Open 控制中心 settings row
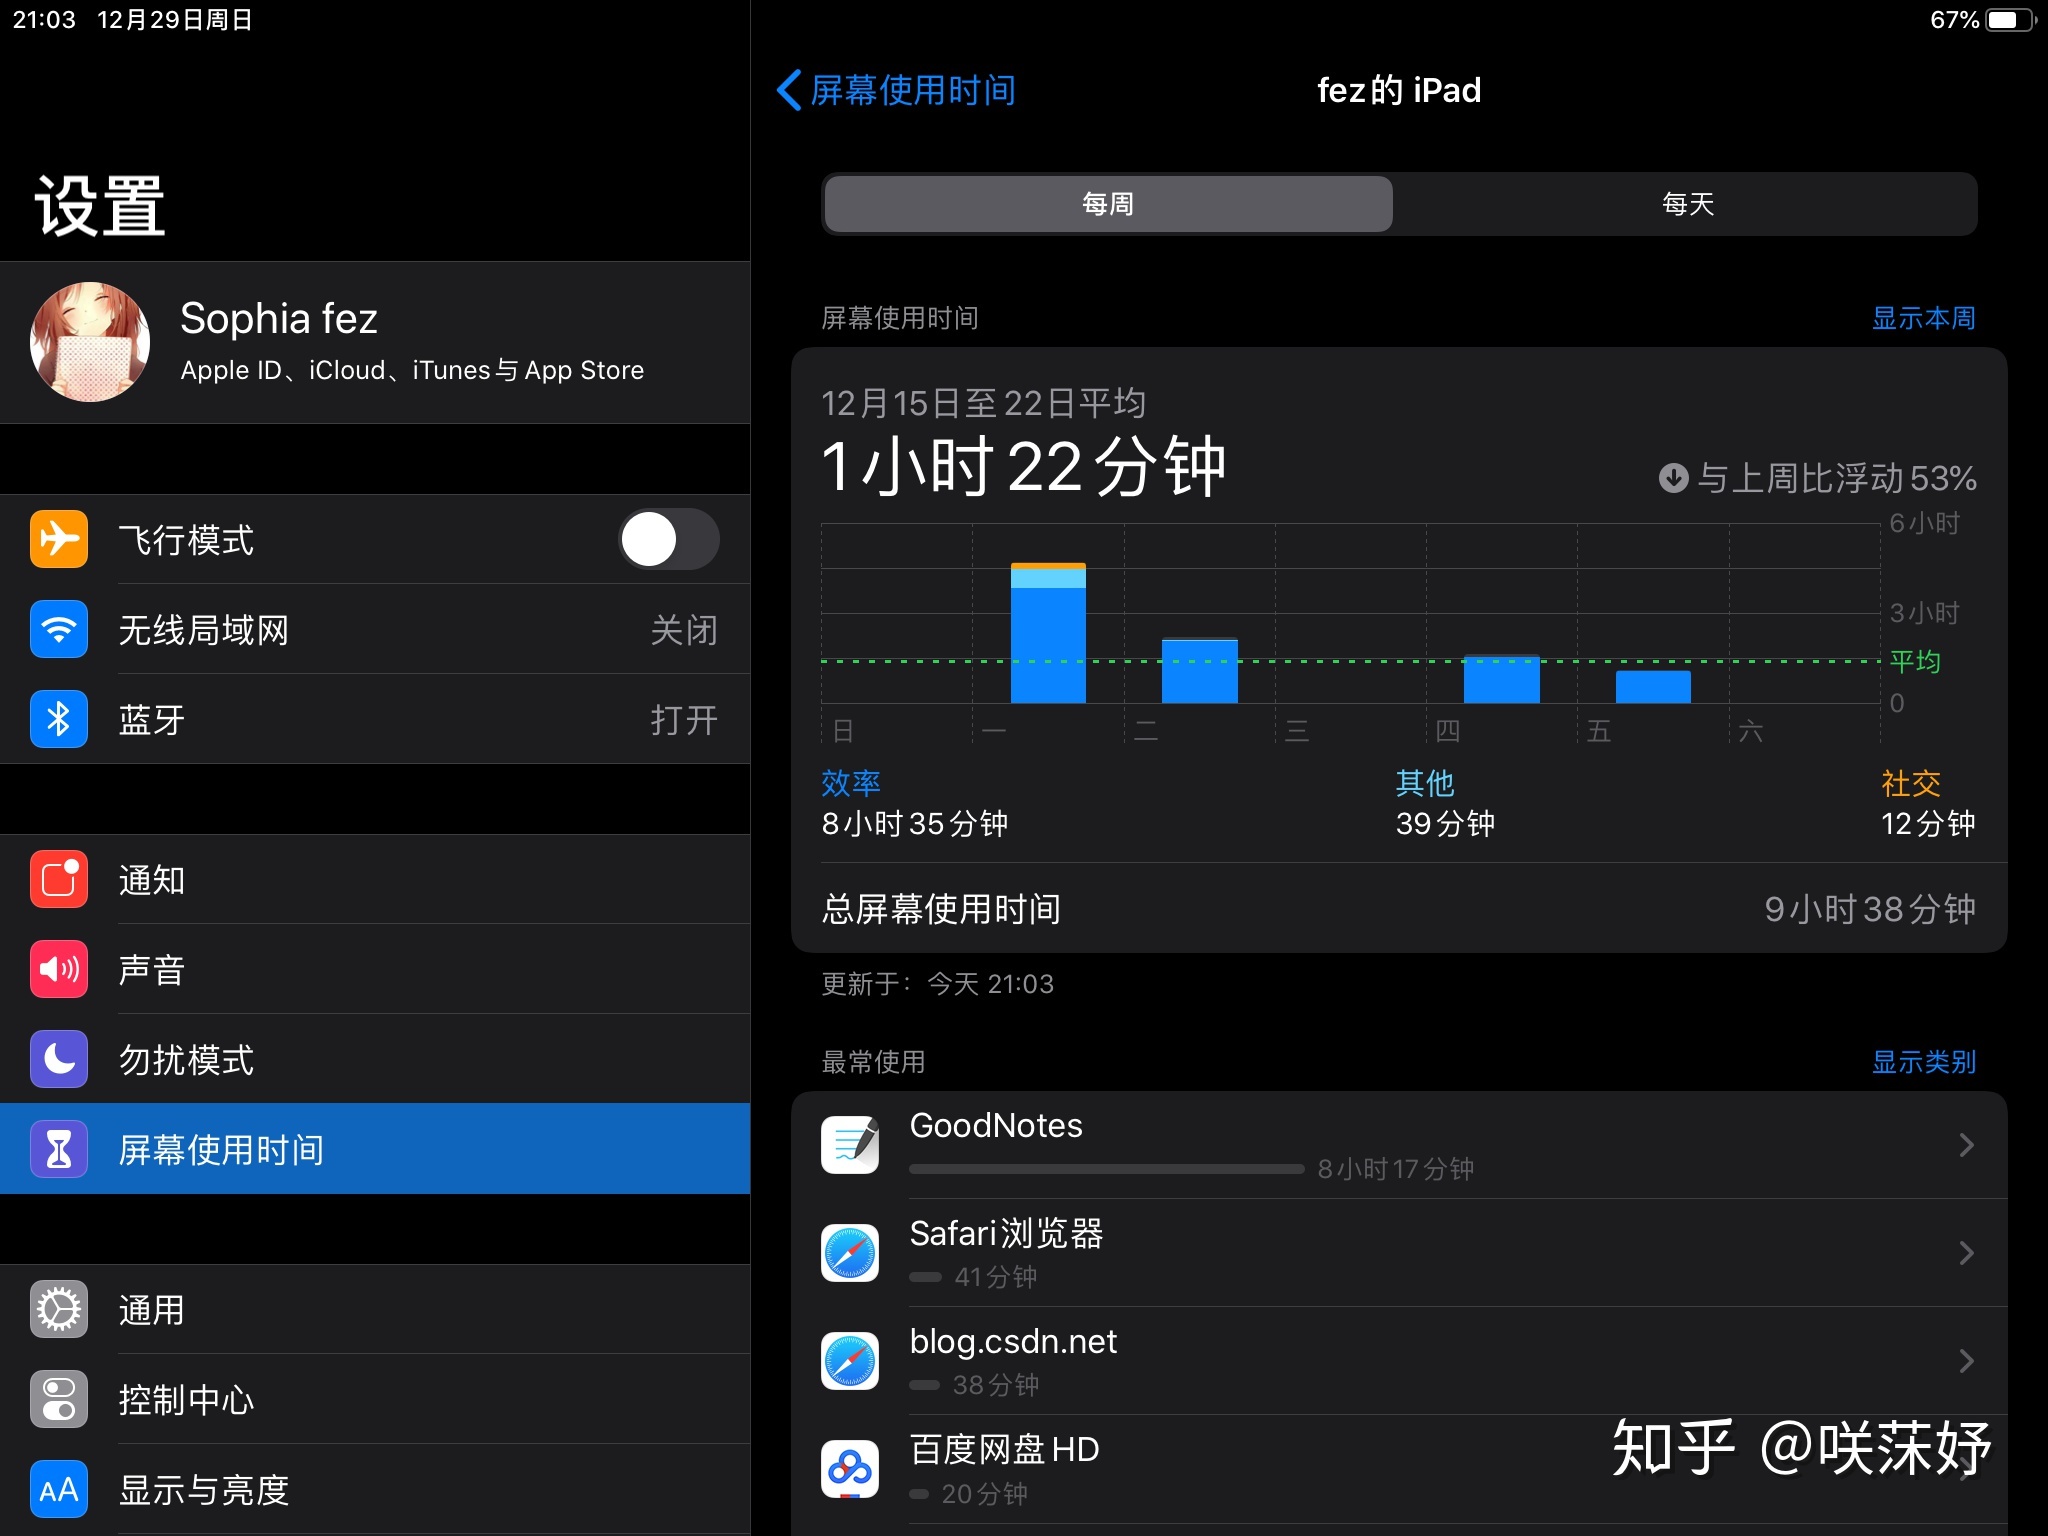 tap(375, 1399)
